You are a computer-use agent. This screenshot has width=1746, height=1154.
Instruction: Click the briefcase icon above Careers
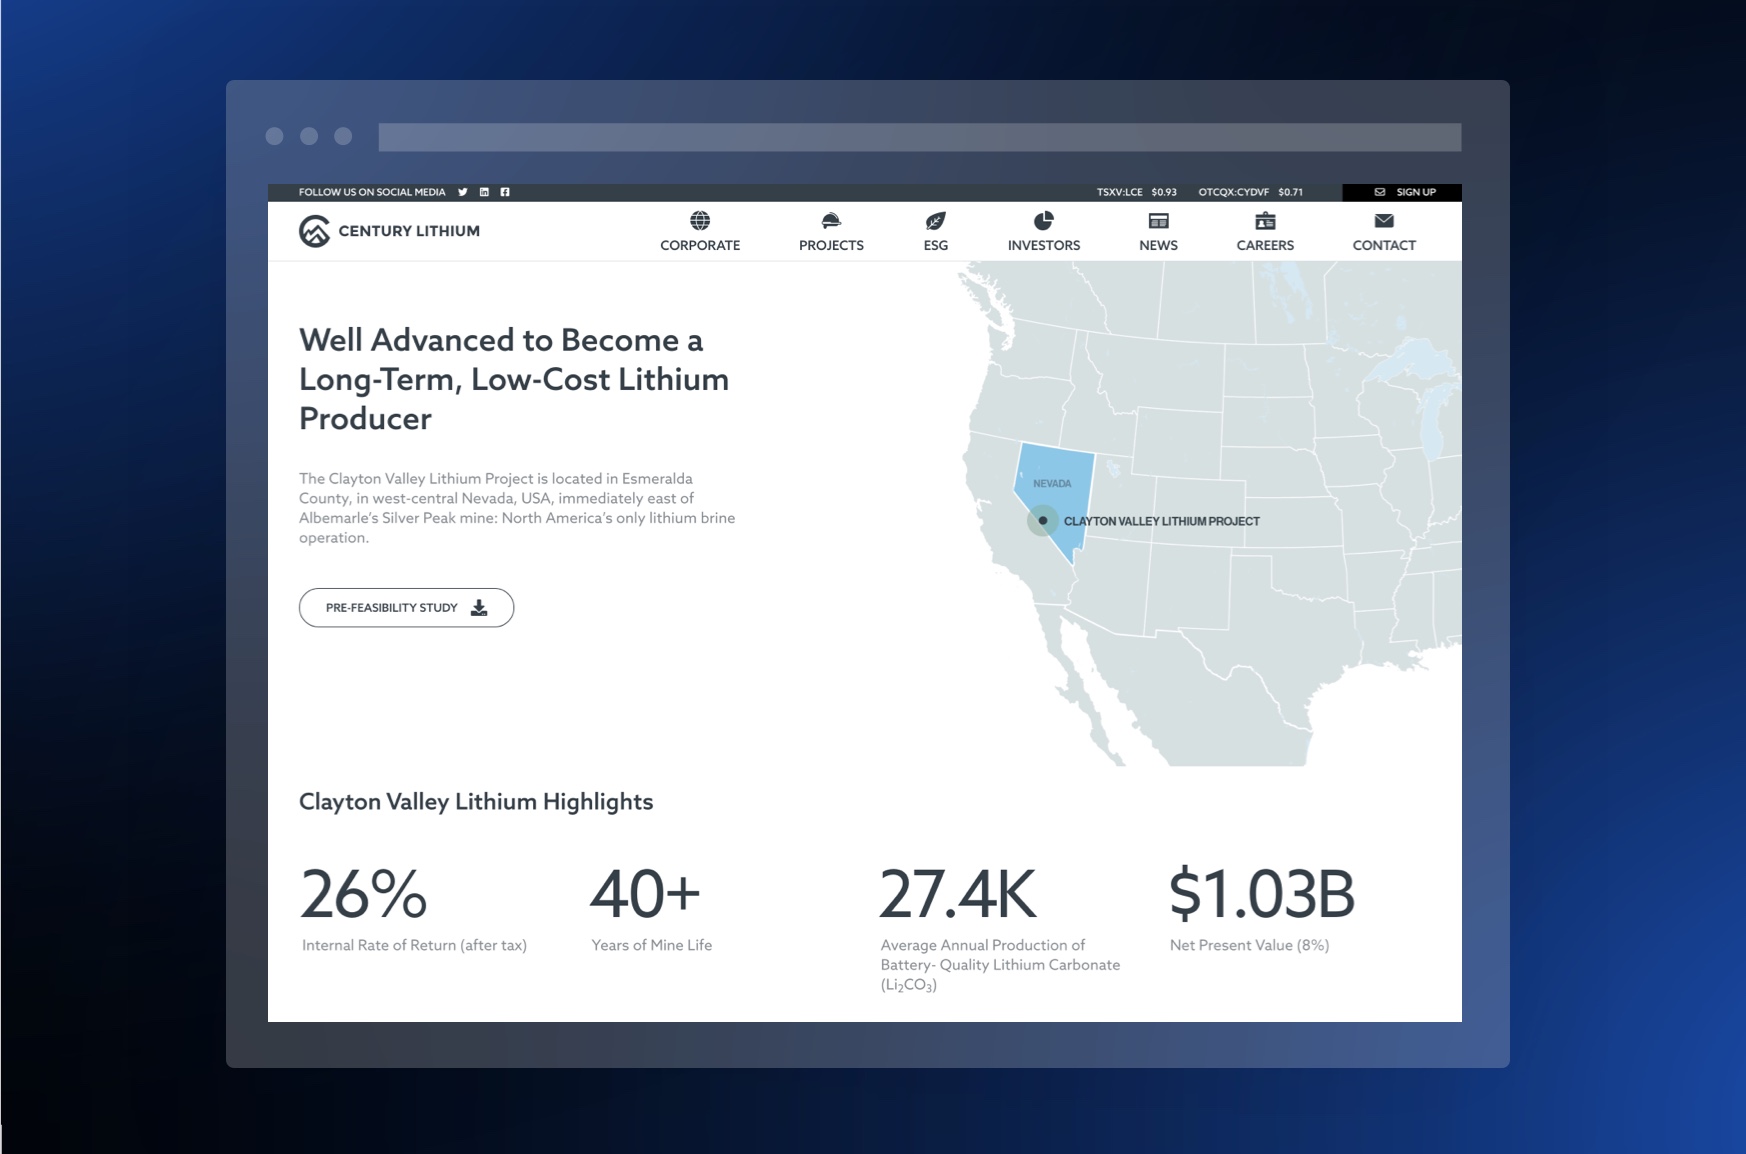1265,220
